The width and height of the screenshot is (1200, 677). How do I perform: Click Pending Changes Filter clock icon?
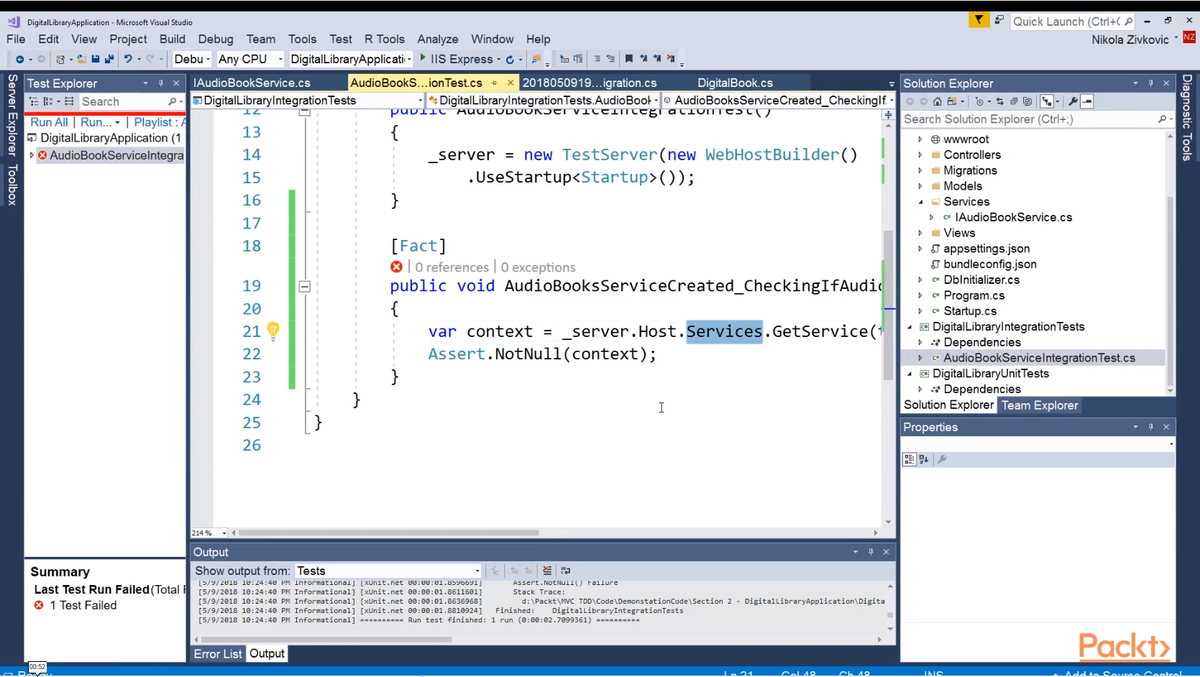pyautogui.click(x=980, y=101)
